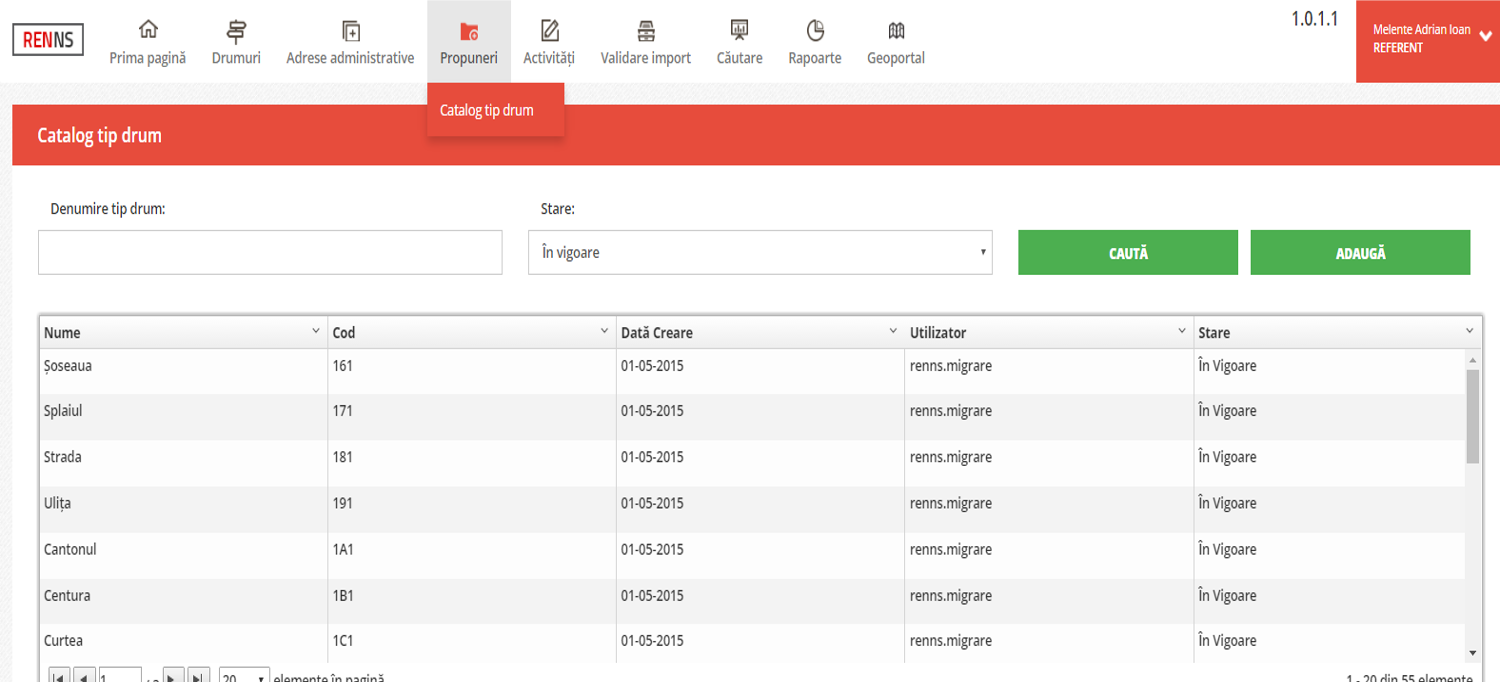Viewport: 1500px width, 682px height.
Task: Click the RENNS logo
Action: click(x=48, y=40)
